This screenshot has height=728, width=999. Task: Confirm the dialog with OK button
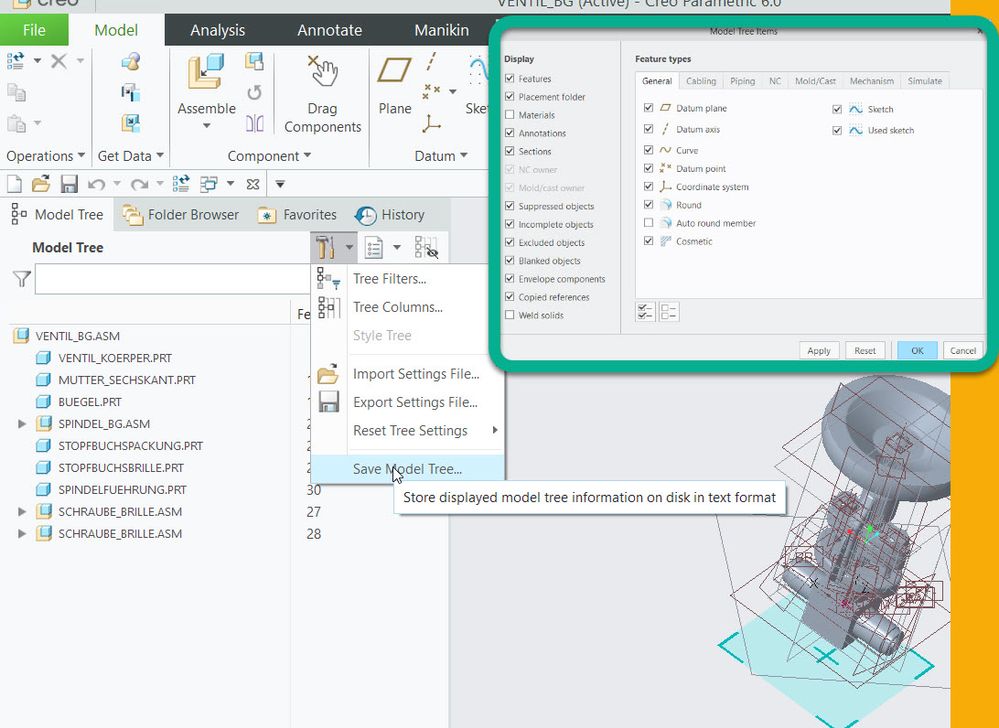point(917,350)
